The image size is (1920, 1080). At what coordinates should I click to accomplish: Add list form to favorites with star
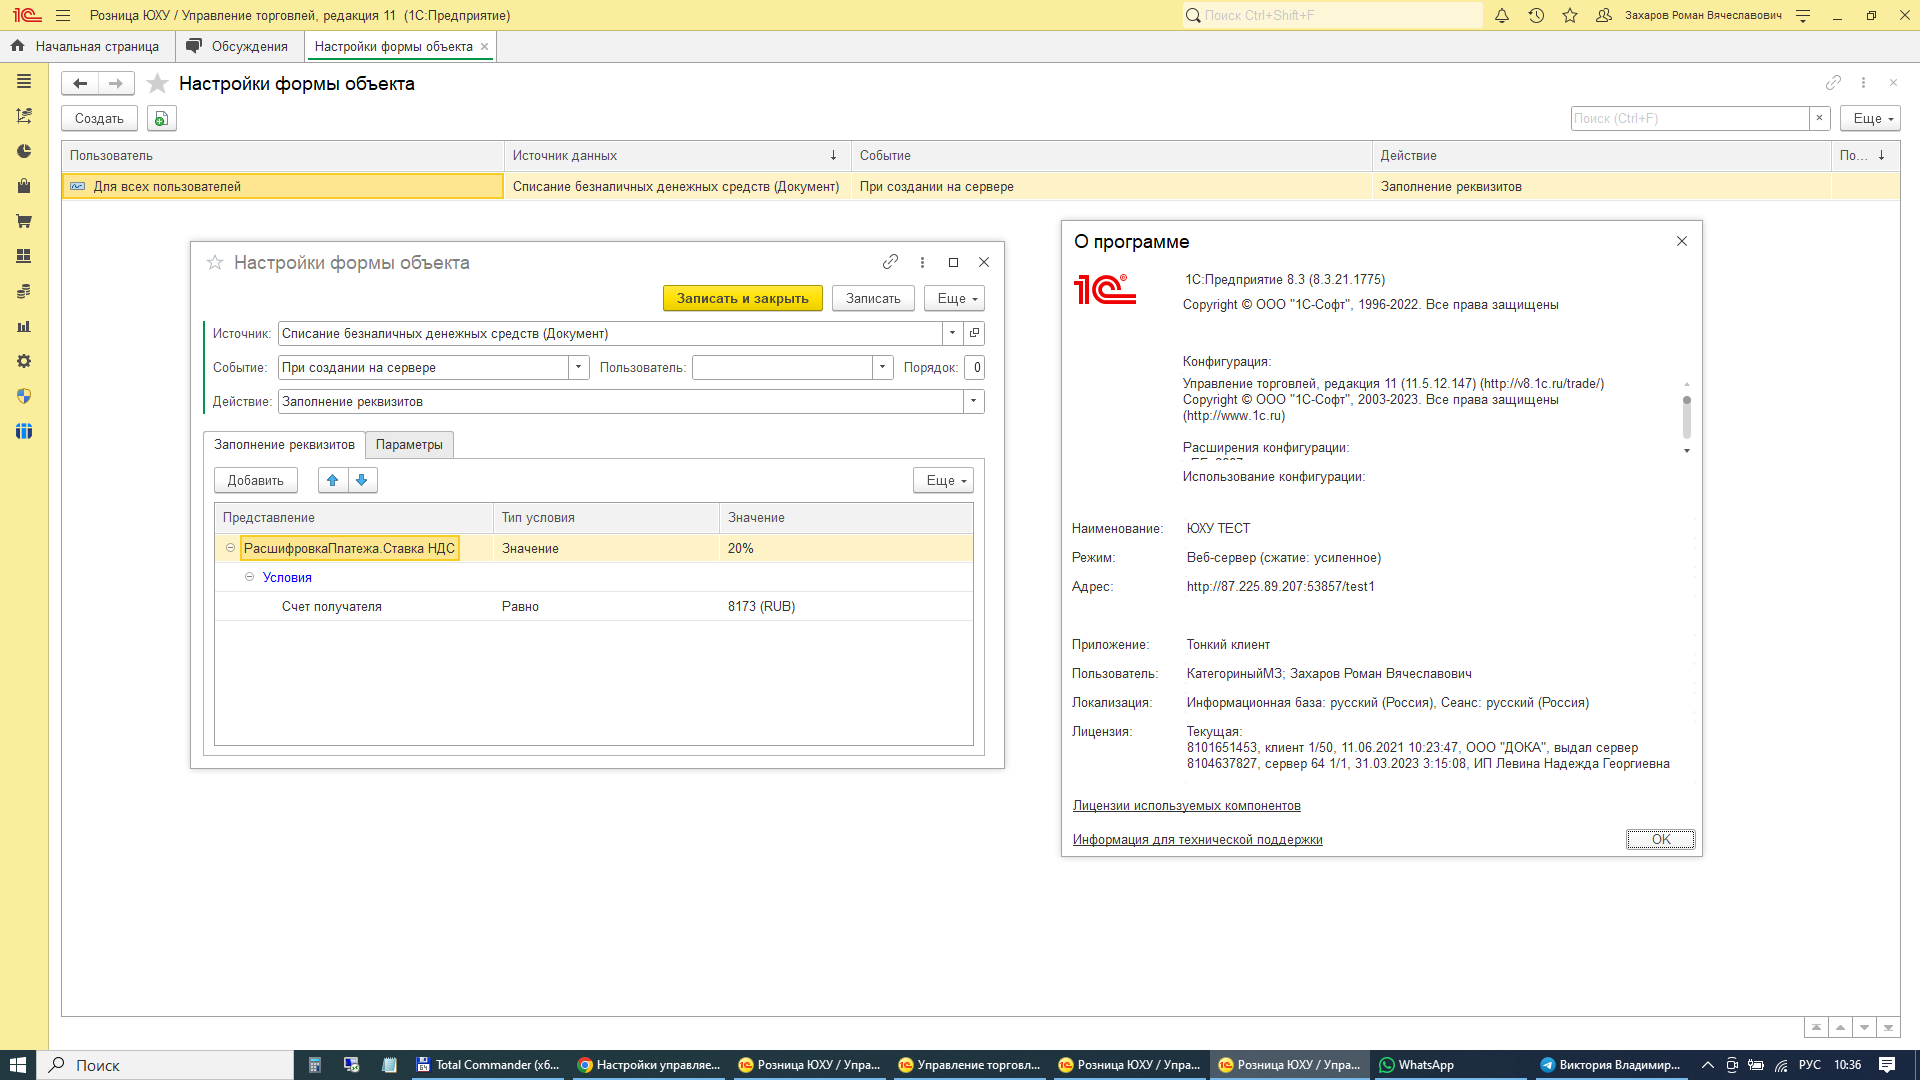coord(157,84)
